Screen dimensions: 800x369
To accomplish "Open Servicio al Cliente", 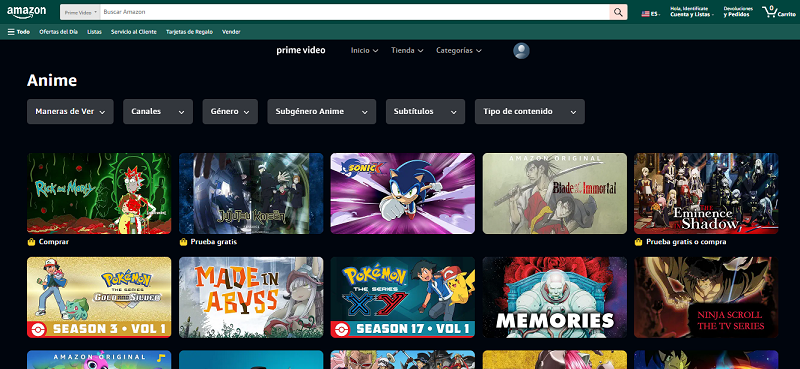I will 134,32.
